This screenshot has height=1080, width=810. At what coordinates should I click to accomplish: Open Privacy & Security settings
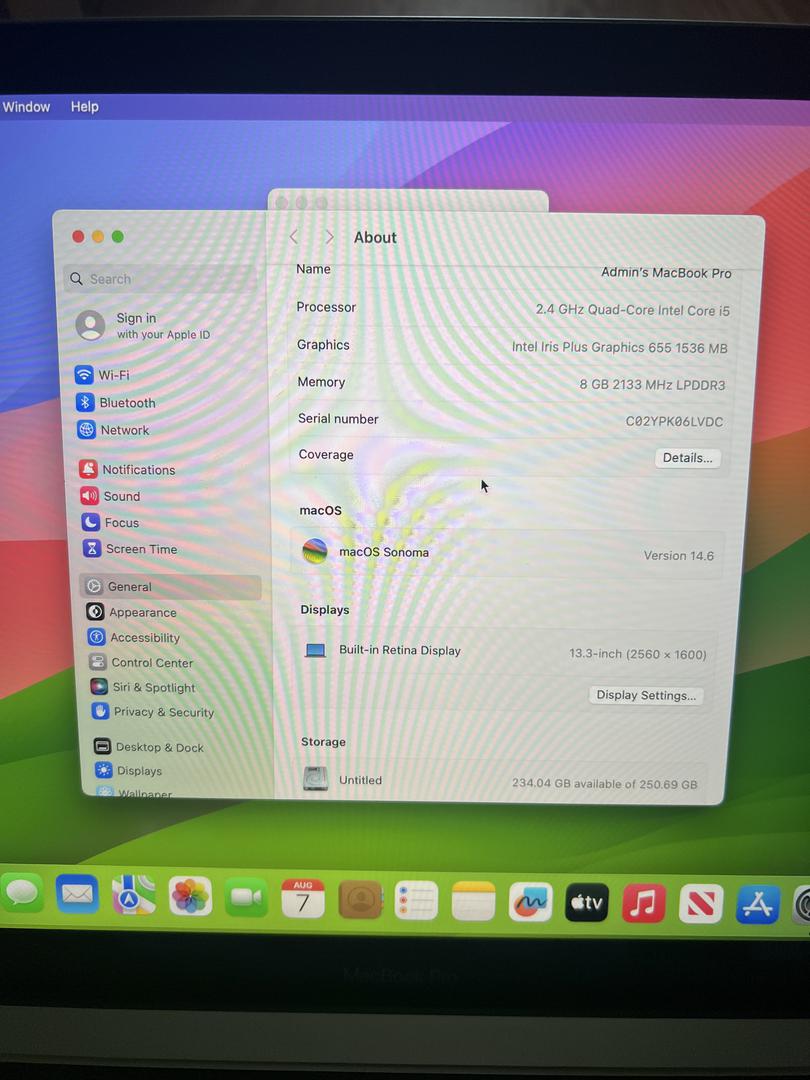163,713
